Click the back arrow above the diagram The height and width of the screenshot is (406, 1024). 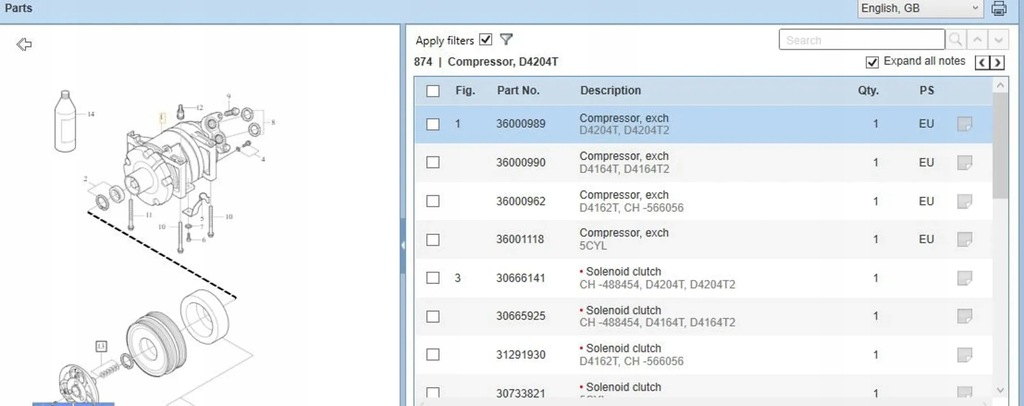pos(25,44)
